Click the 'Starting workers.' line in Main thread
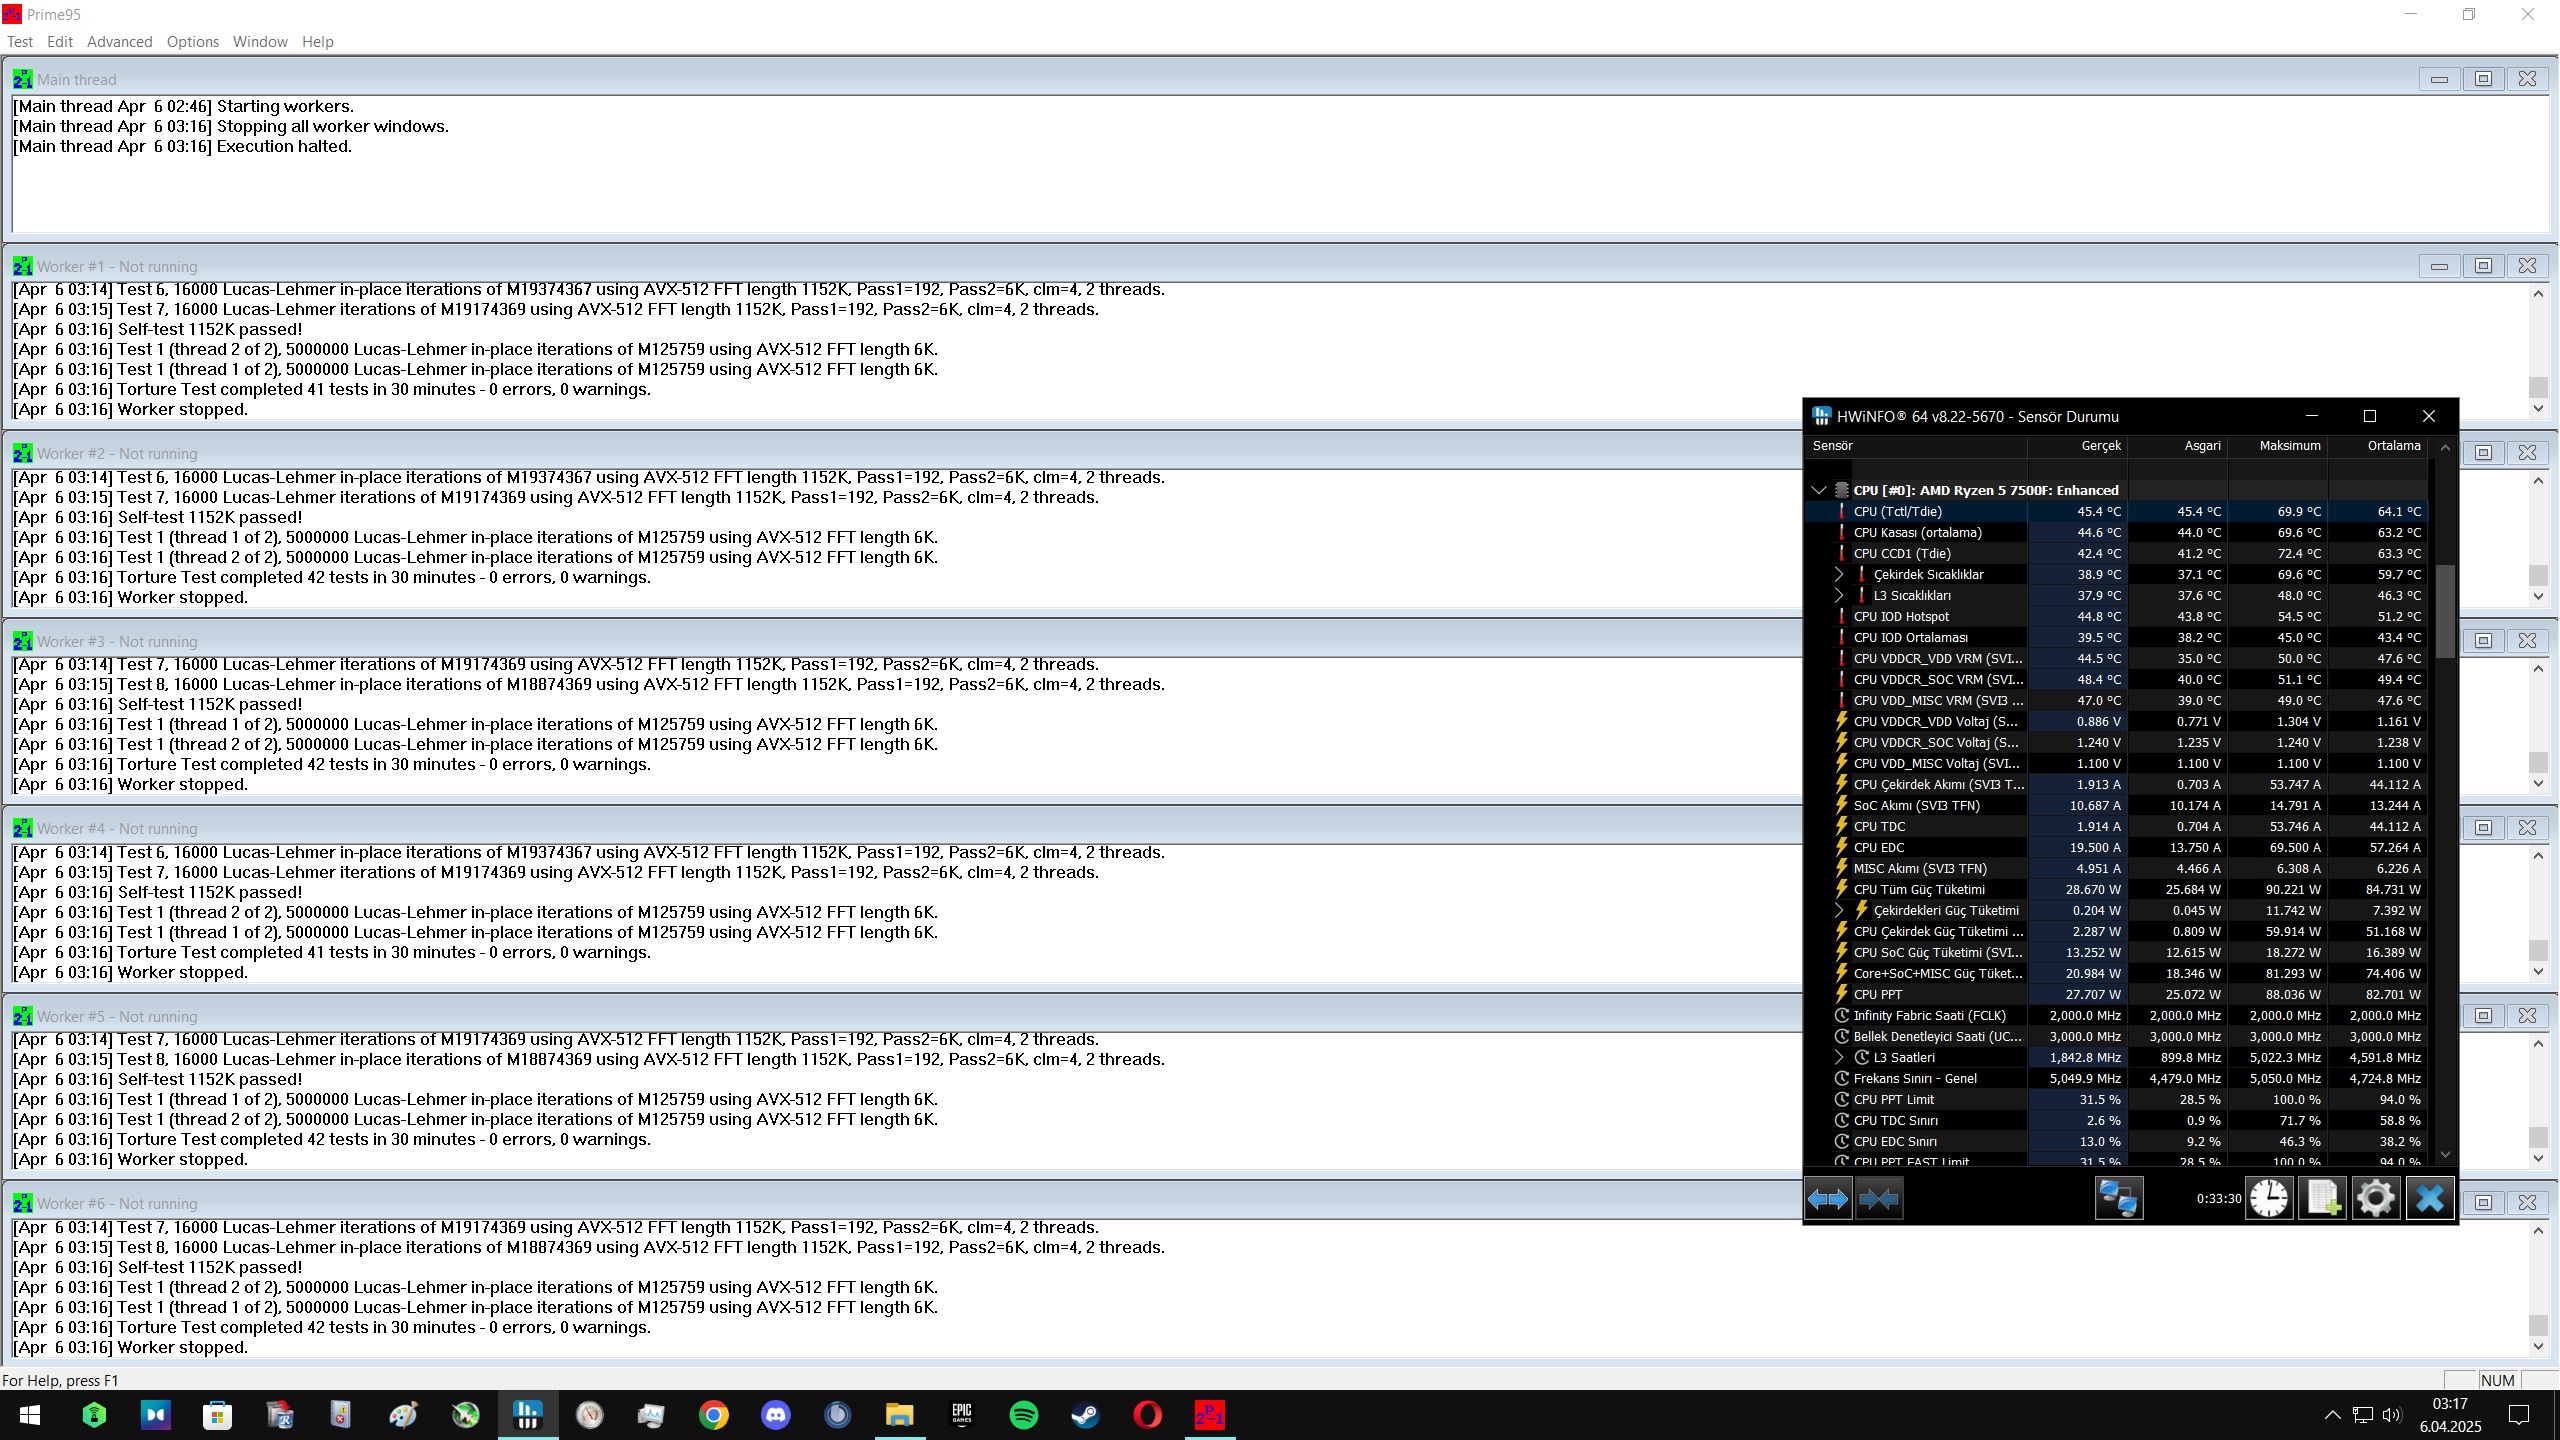The height and width of the screenshot is (1440, 2560). (x=183, y=106)
